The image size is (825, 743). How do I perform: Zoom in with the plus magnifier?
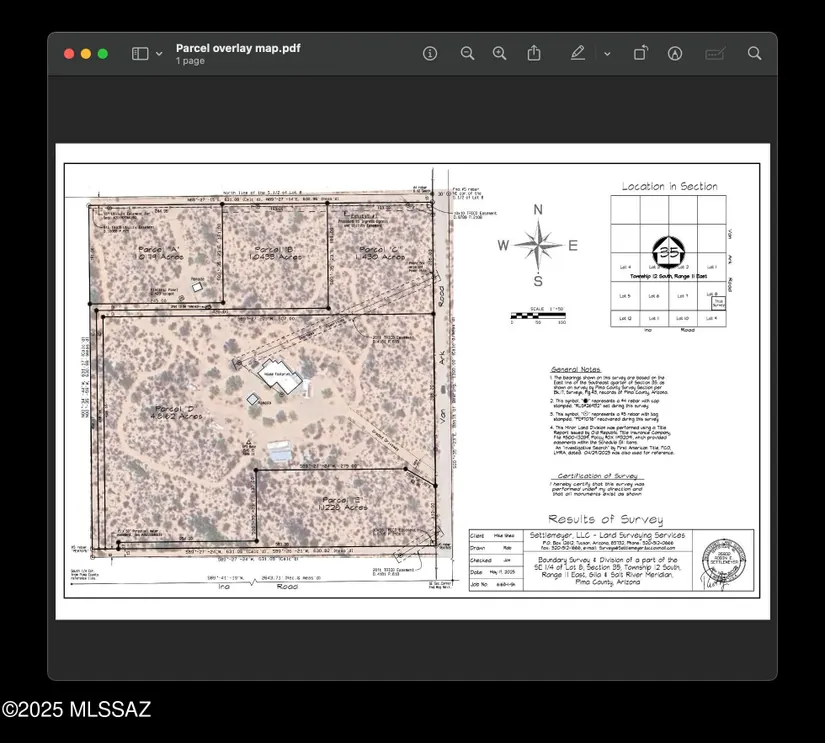click(500, 54)
